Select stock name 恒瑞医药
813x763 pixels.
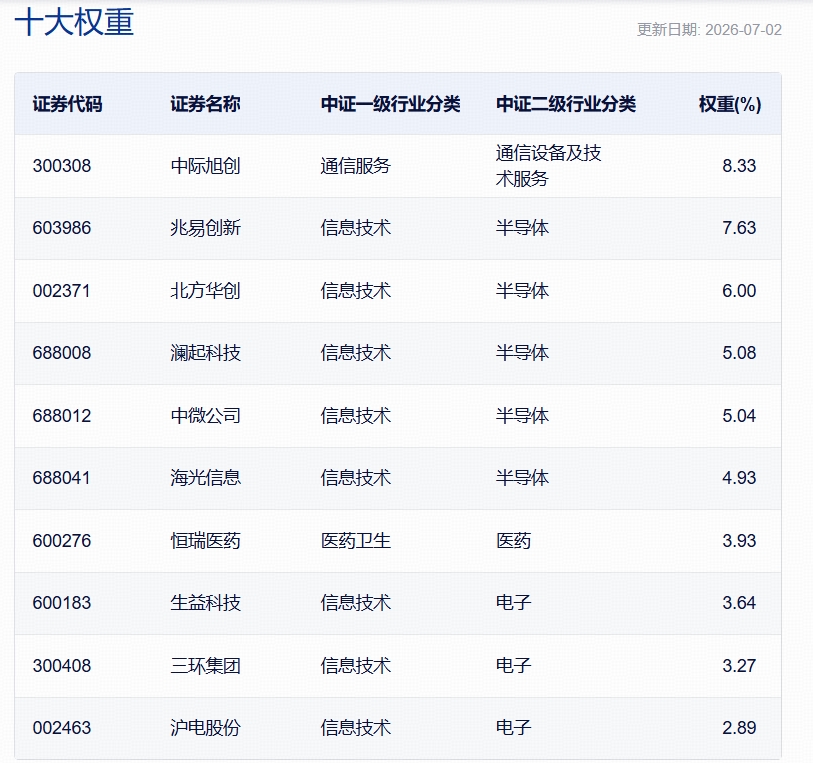(205, 541)
